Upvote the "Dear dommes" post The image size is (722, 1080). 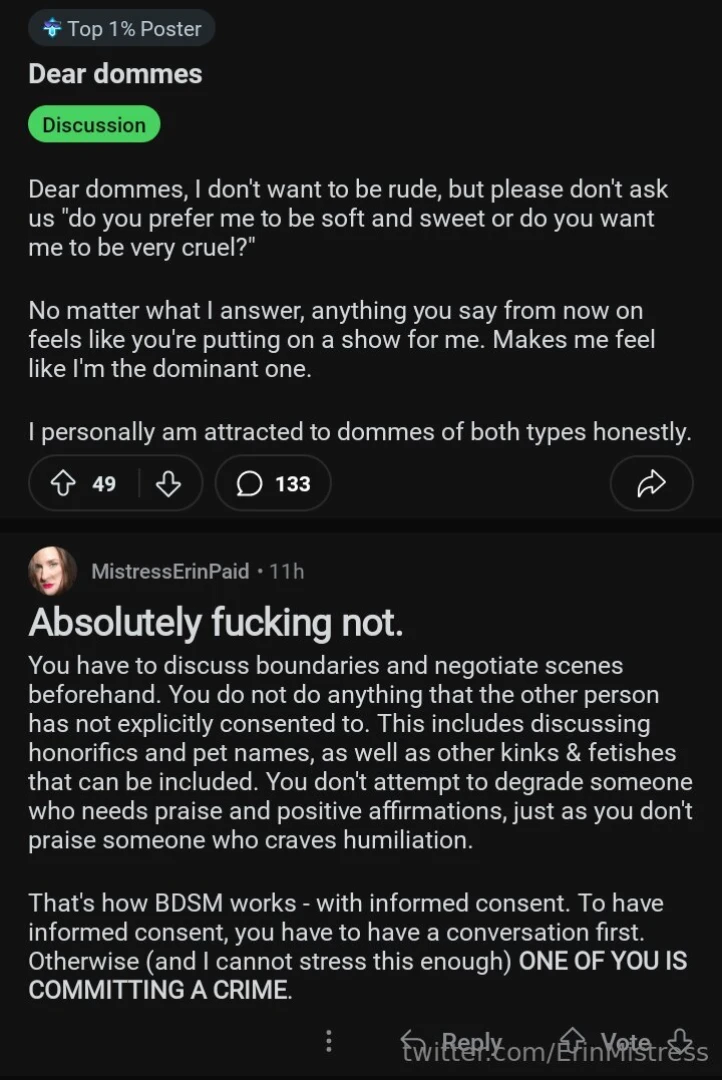(x=65, y=484)
